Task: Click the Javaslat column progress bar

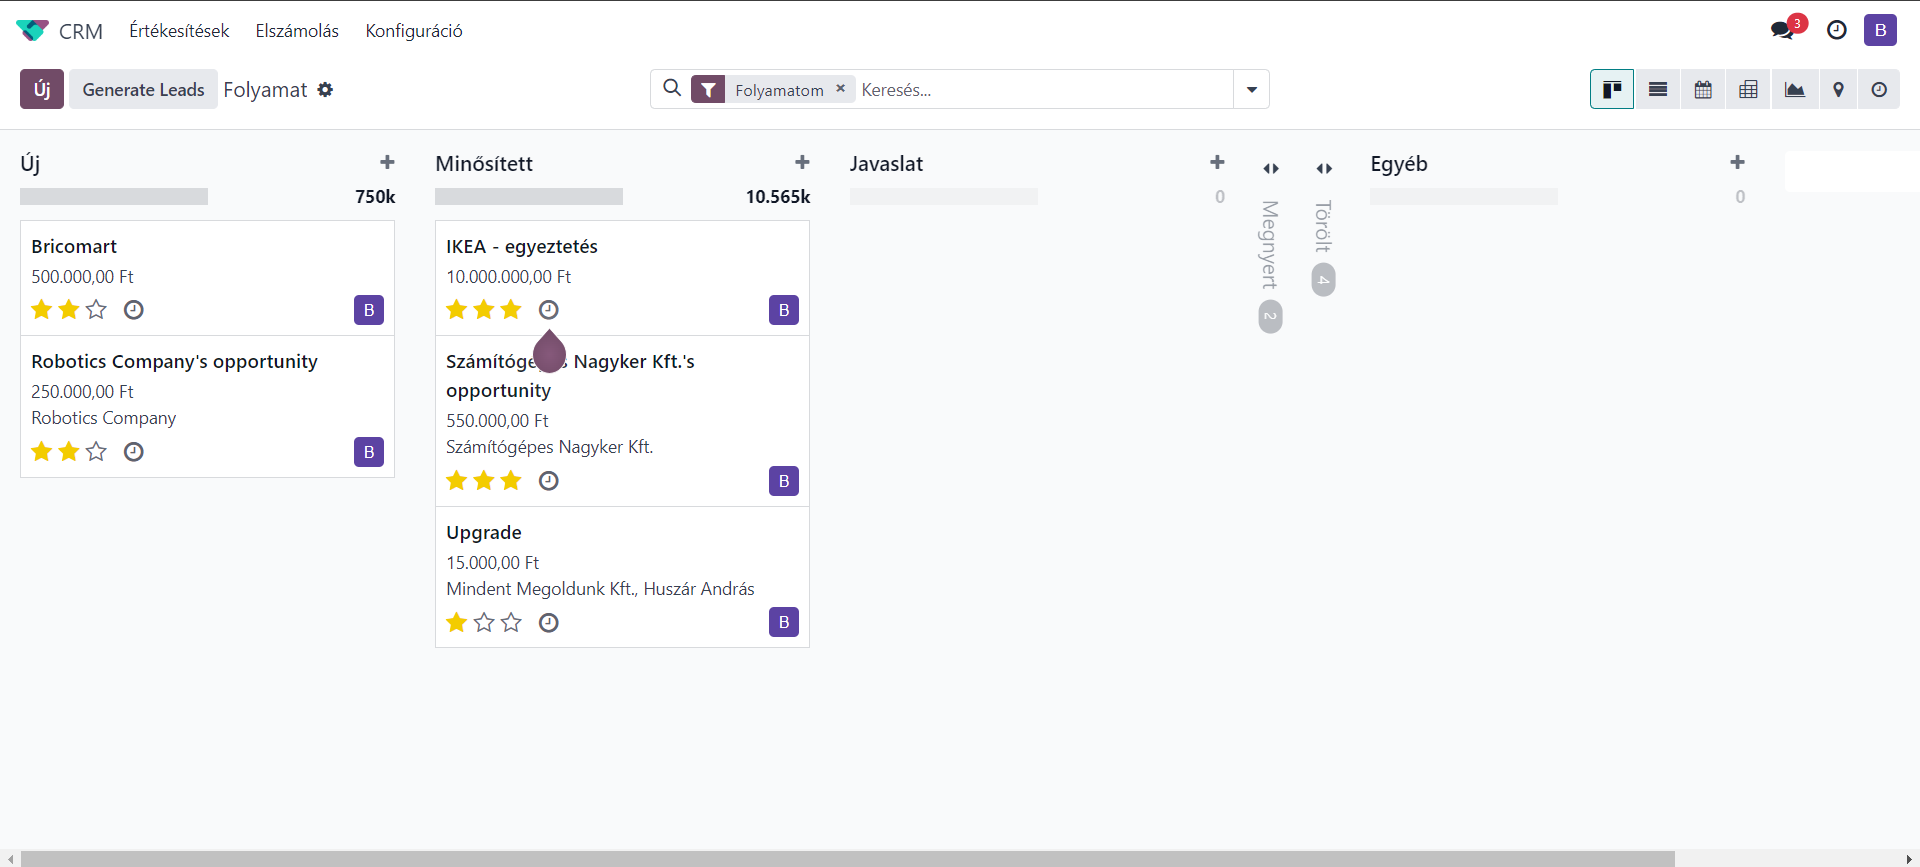Action: click(x=944, y=197)
